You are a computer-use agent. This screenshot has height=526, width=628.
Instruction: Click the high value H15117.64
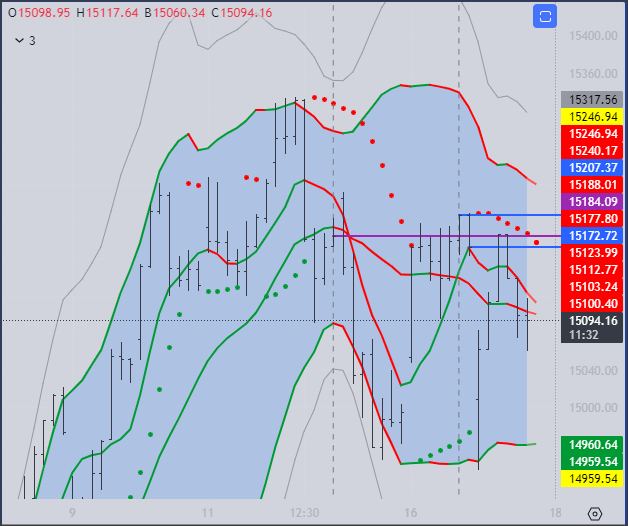(x=107, y=13)
